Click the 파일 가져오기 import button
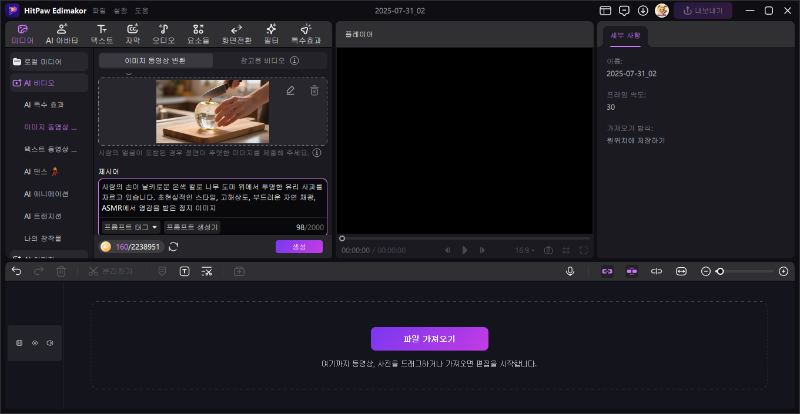This screenshot has width=800, height=414. [x=430, y=339]
